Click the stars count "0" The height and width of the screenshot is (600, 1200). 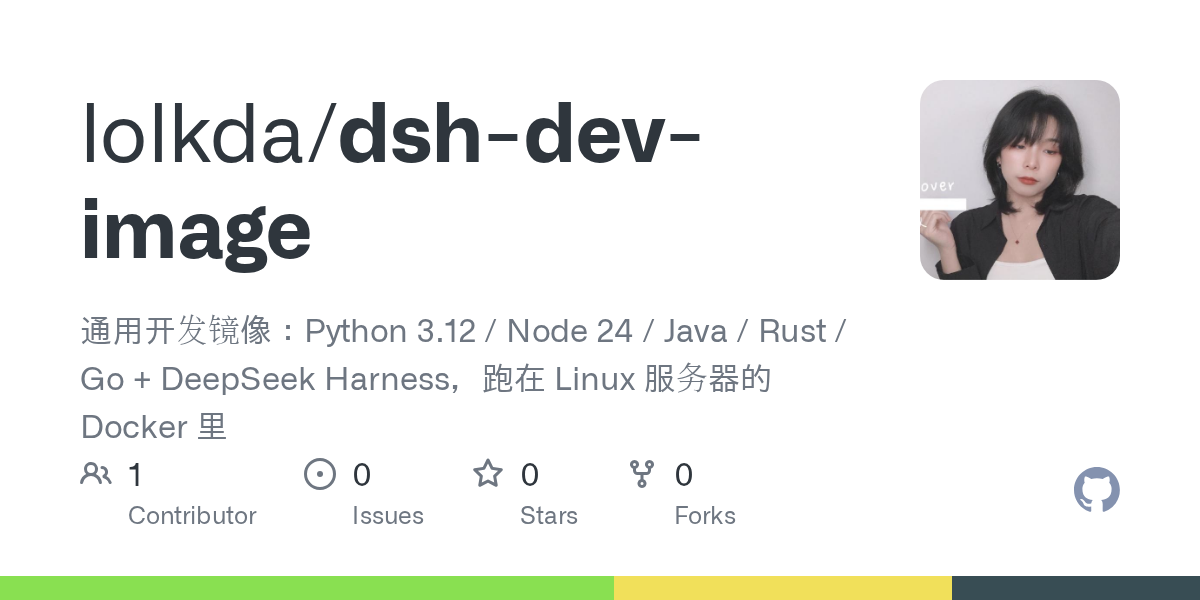pos(530,475)
